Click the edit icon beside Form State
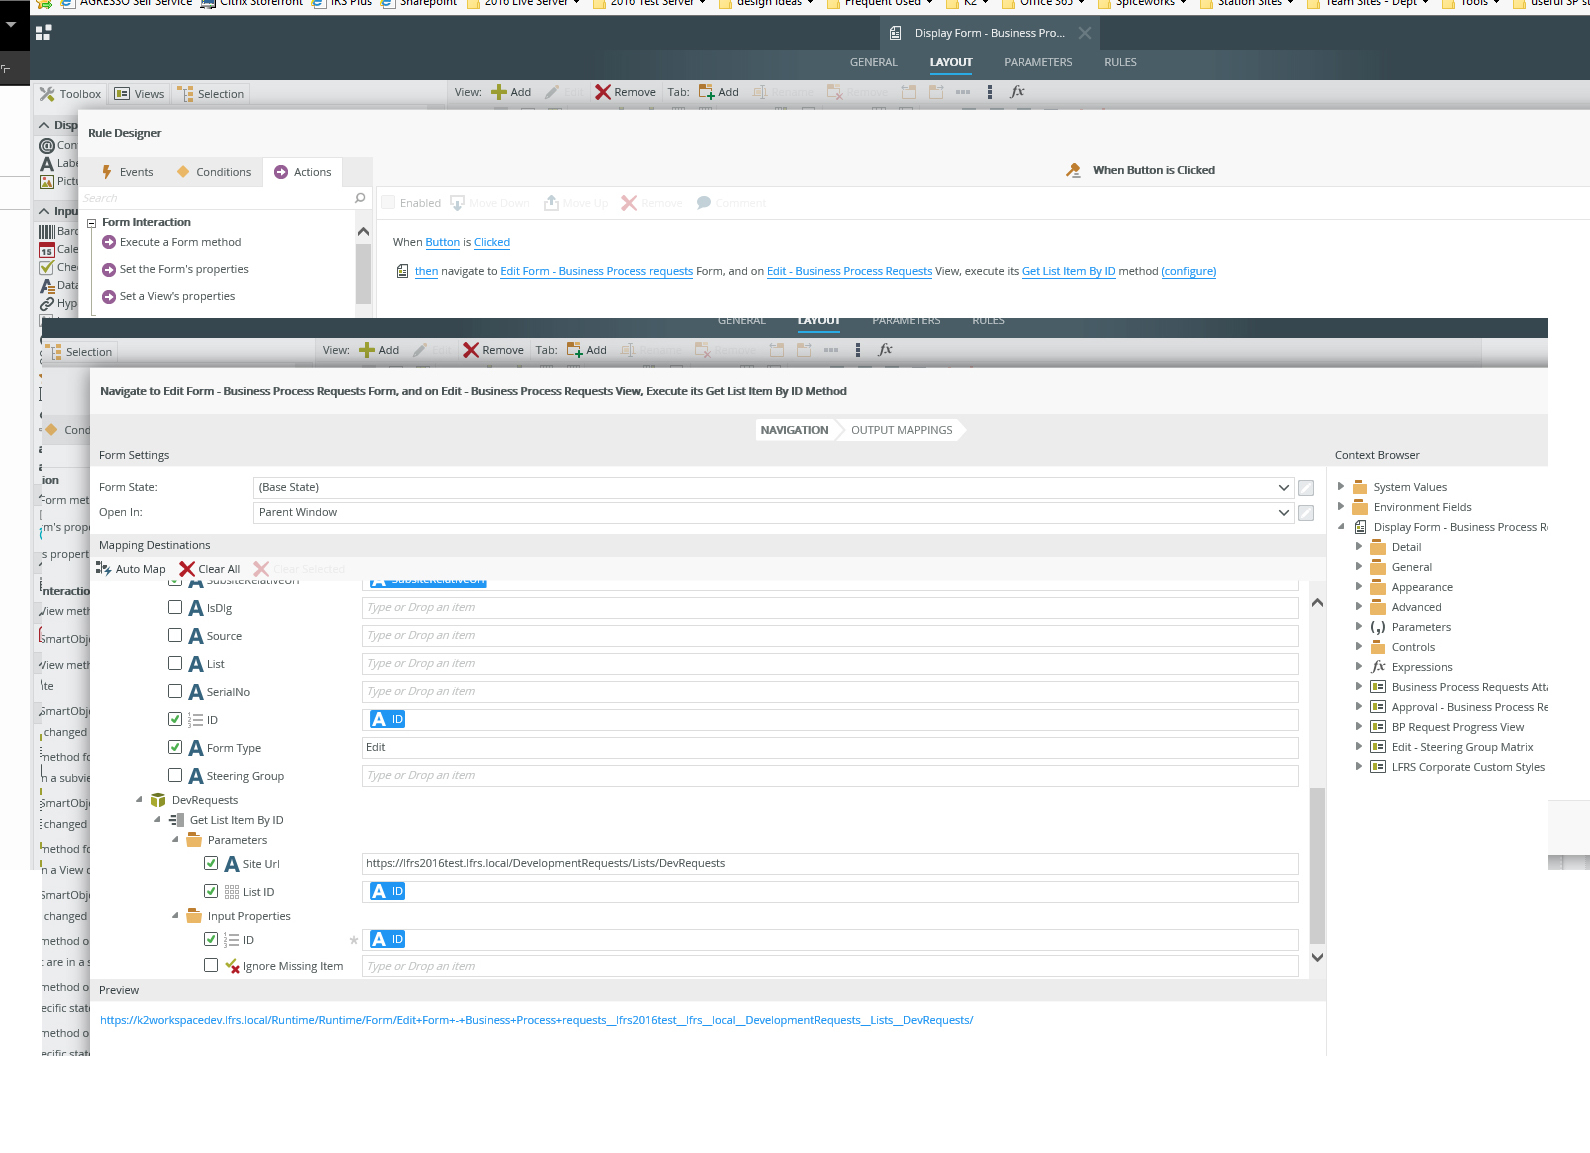Image resolution: width=1590 pixels, height=1153 pixels. click(x=1306, y=488)
